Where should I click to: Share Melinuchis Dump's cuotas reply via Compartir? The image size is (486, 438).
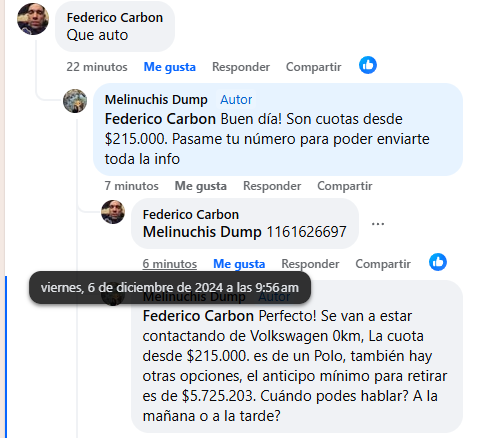(345, 186)
